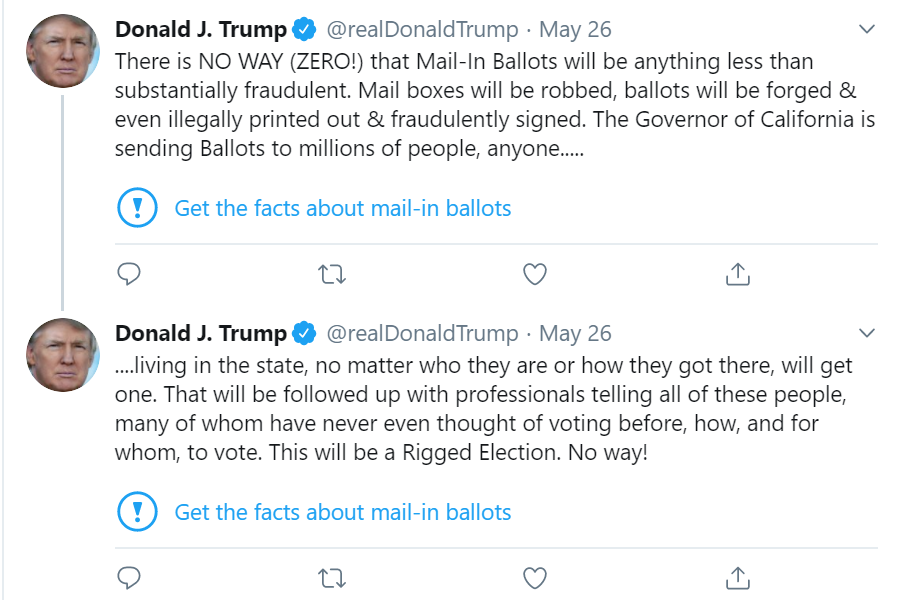Screen dimensions: 900x600
Task: Share the first tweet
Action: click(737, 274)
